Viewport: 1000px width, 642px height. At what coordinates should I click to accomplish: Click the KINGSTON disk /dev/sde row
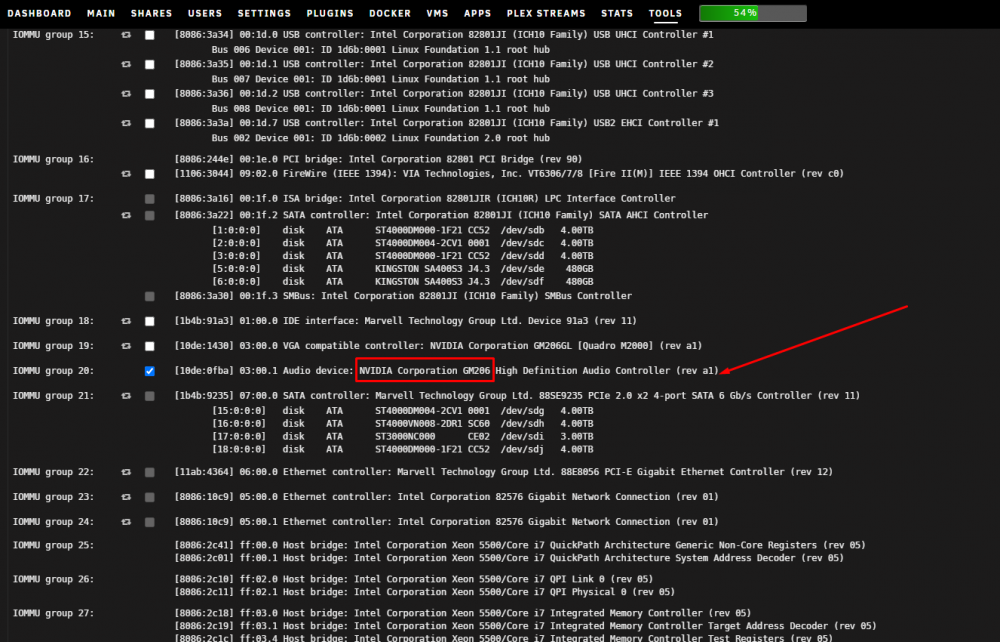(x=402, y=268)
